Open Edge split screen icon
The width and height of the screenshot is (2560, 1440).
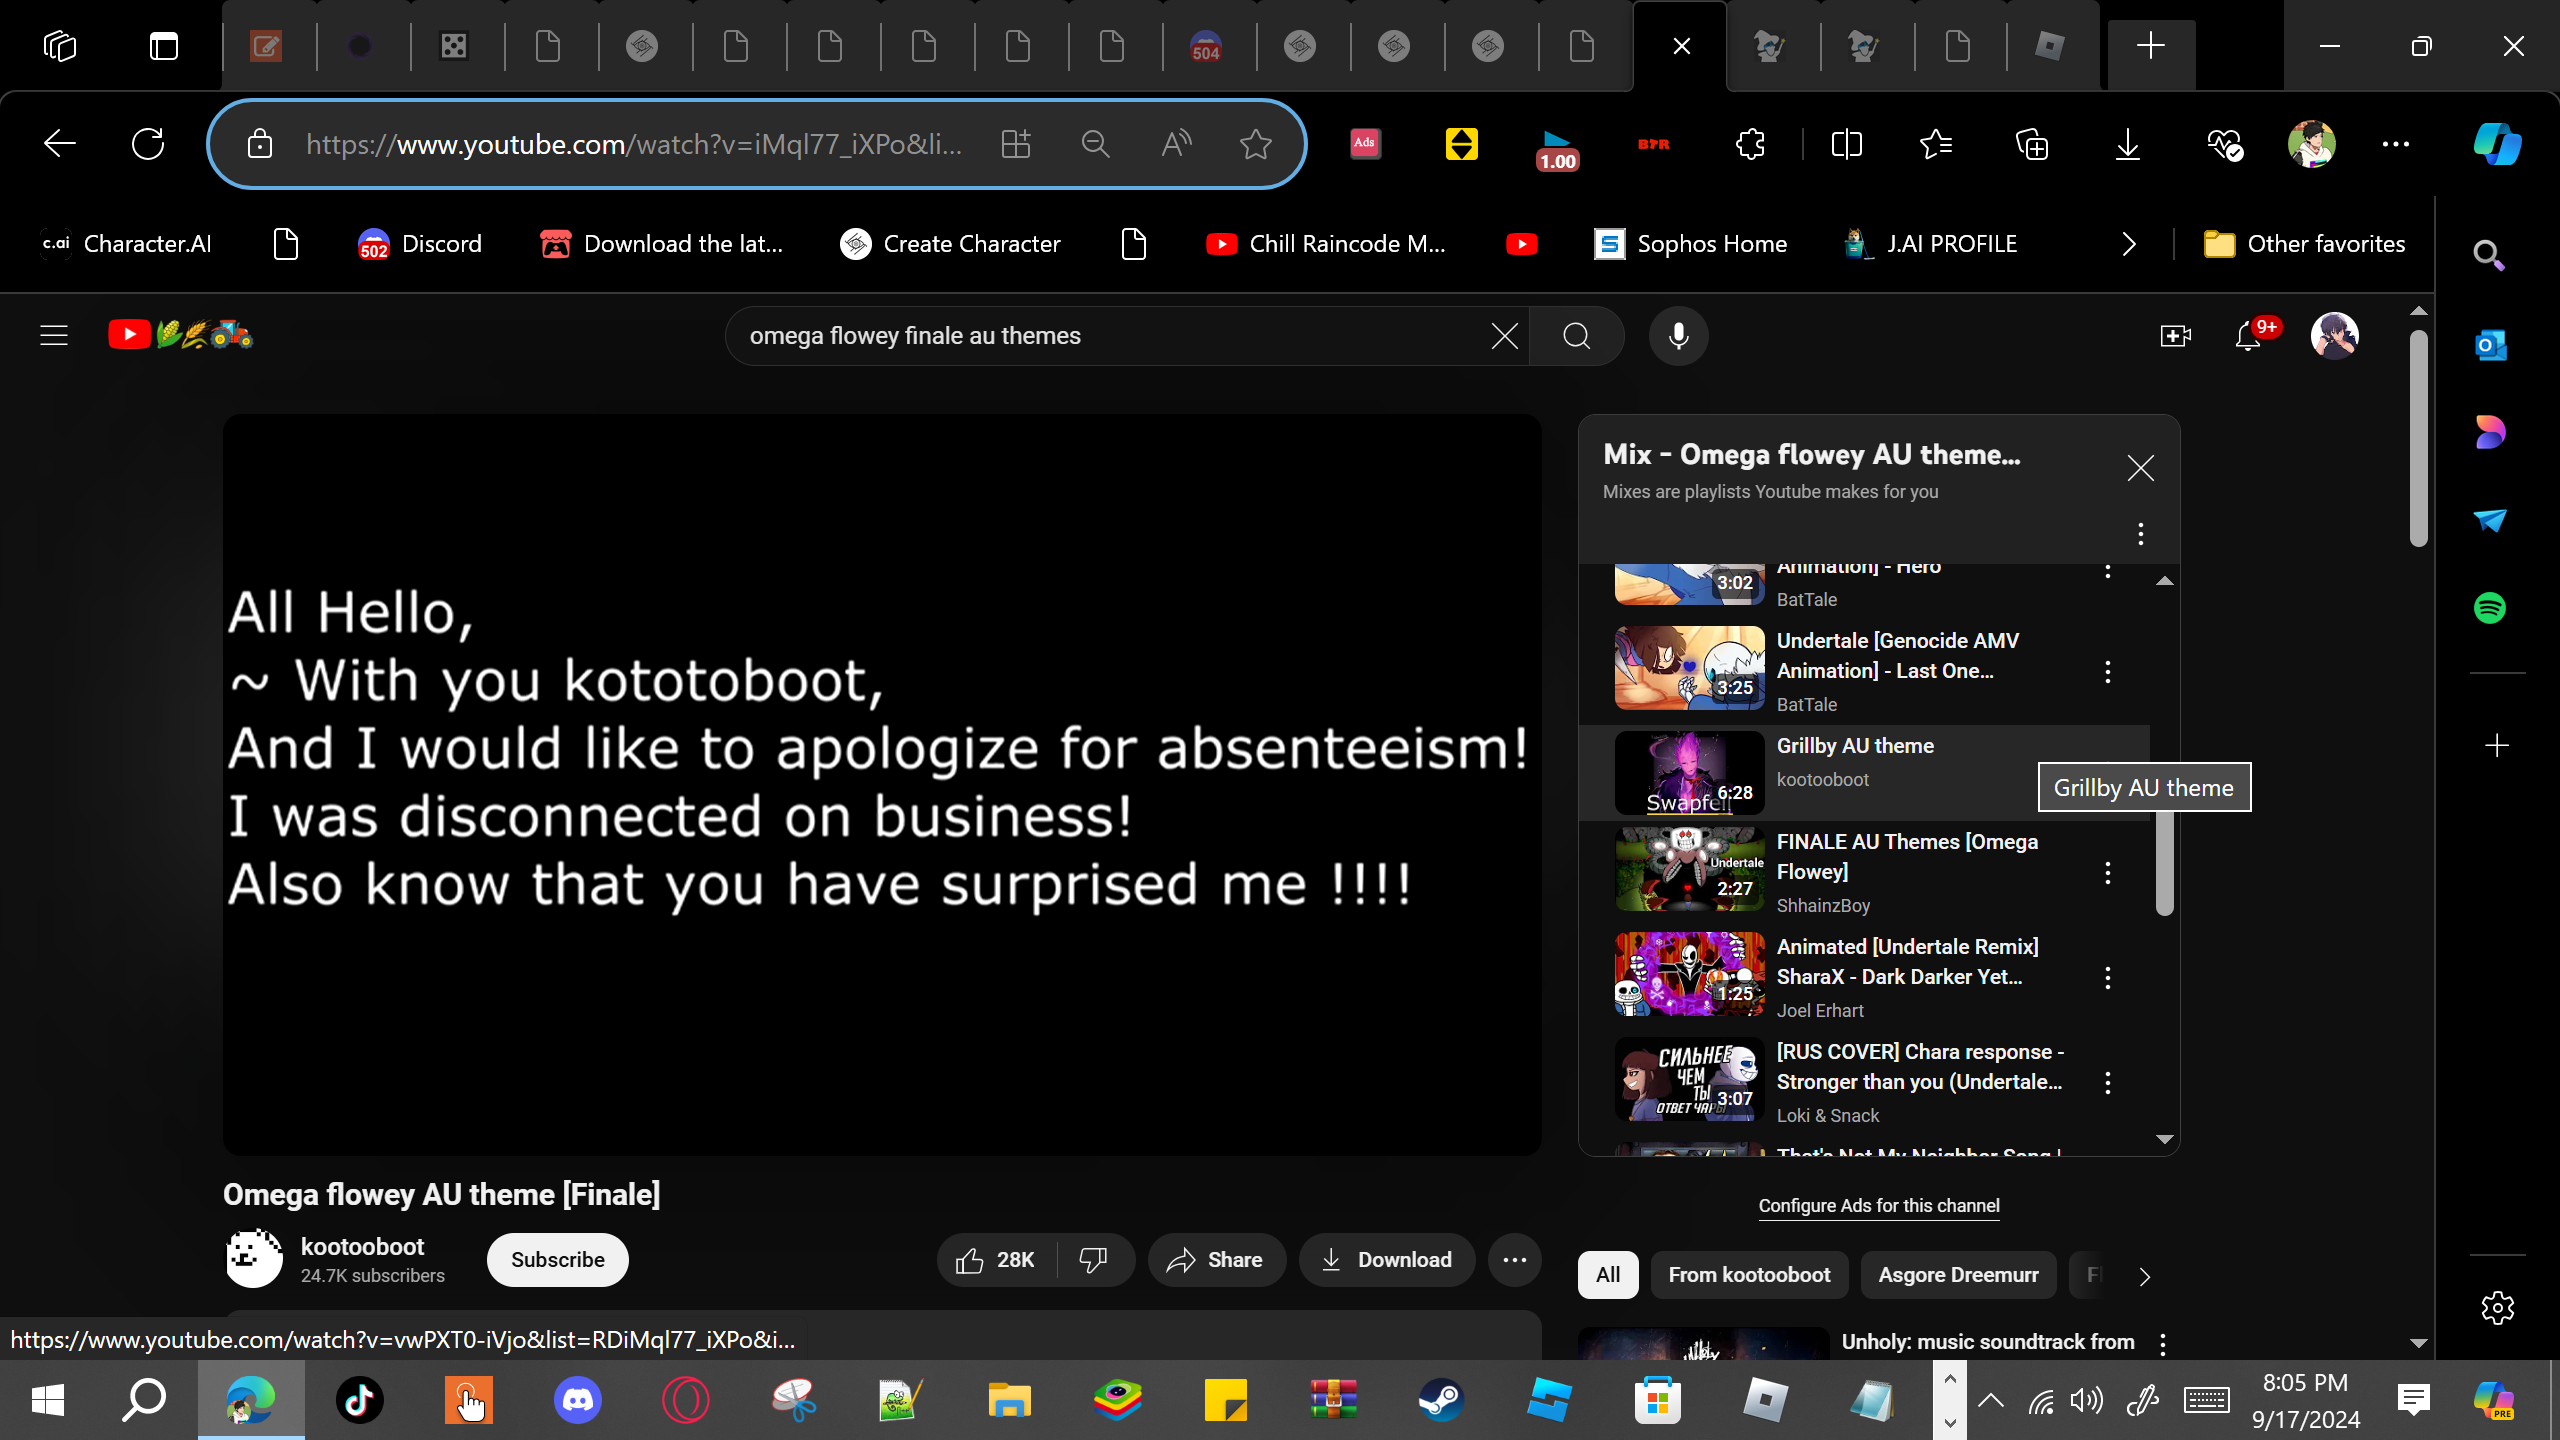point(1846,145)
